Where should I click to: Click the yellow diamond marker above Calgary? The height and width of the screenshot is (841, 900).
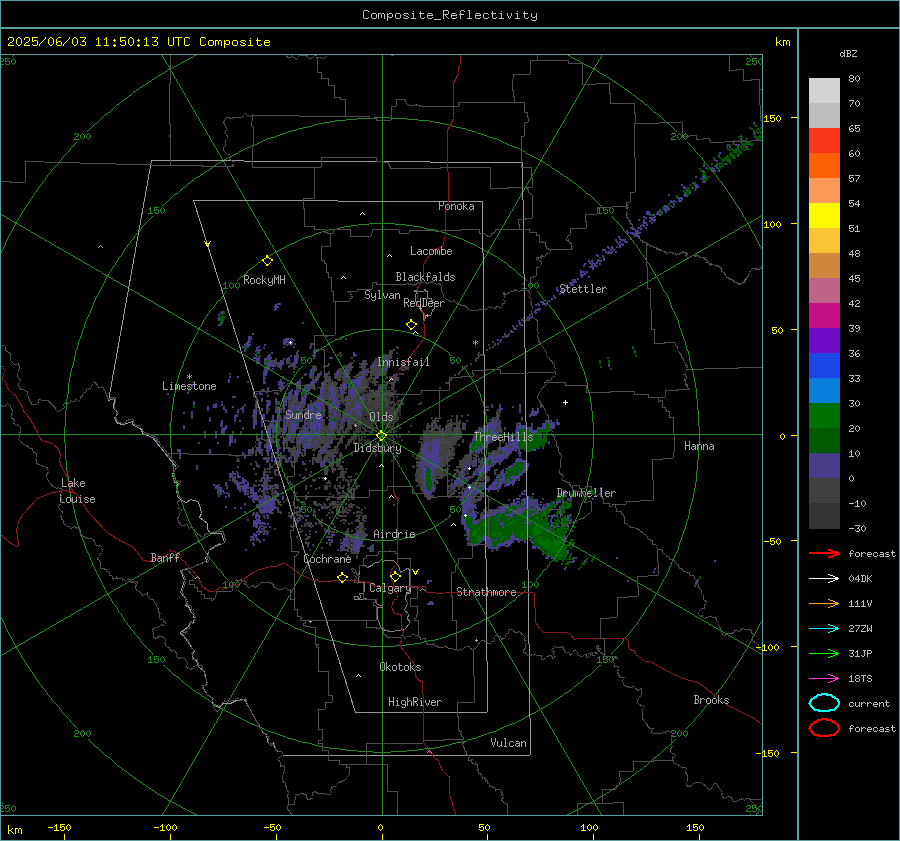point(395,576)
